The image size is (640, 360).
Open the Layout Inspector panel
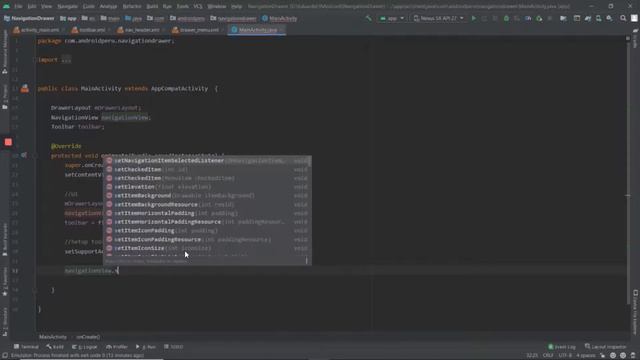(606, 347)
